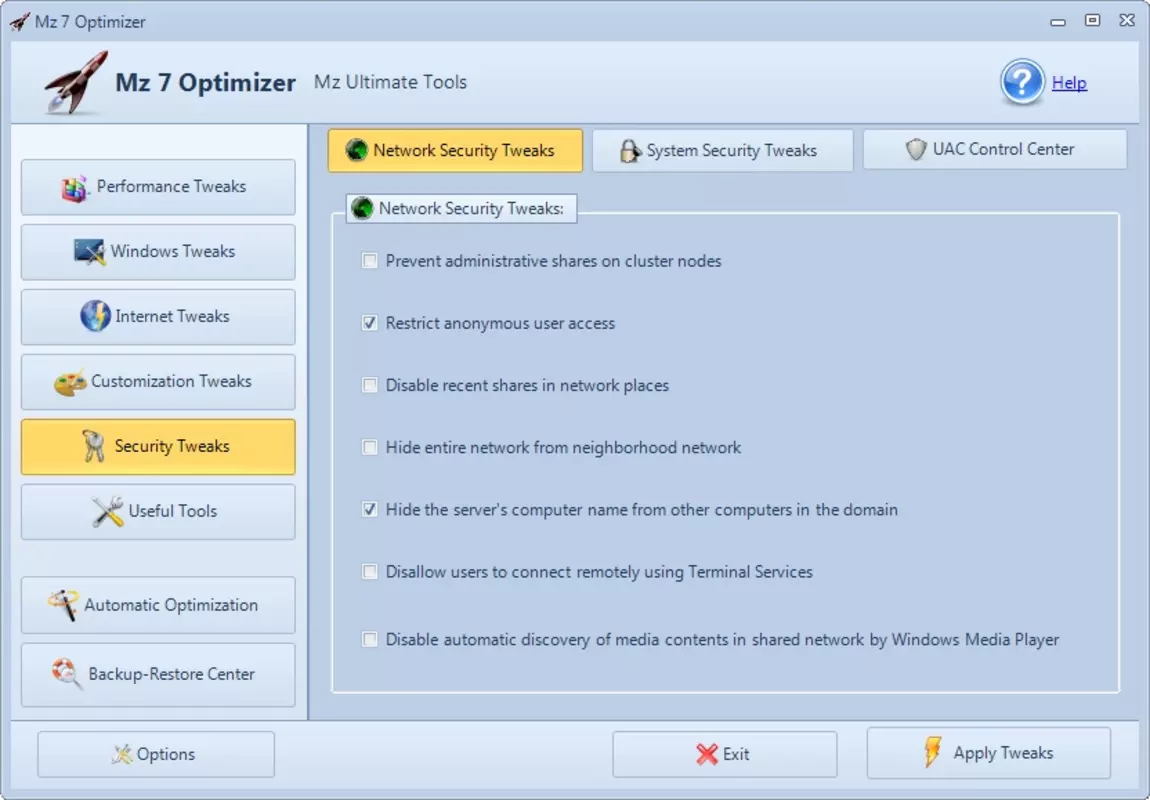
Task: Open the UAC Control Center tab
Action: (995, 150)
